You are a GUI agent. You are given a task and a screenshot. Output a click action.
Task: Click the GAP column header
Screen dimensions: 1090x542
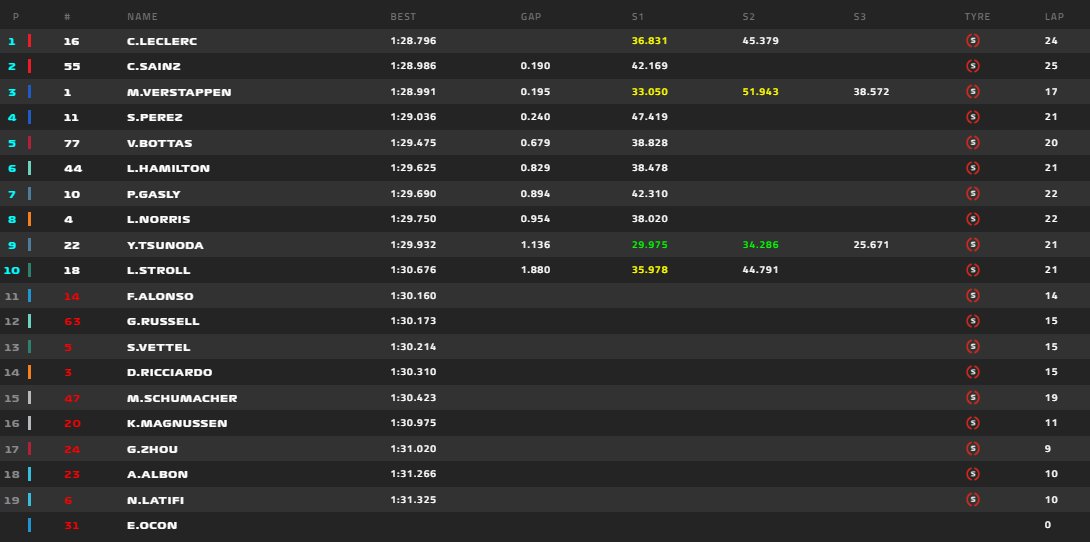pos(531,17)
